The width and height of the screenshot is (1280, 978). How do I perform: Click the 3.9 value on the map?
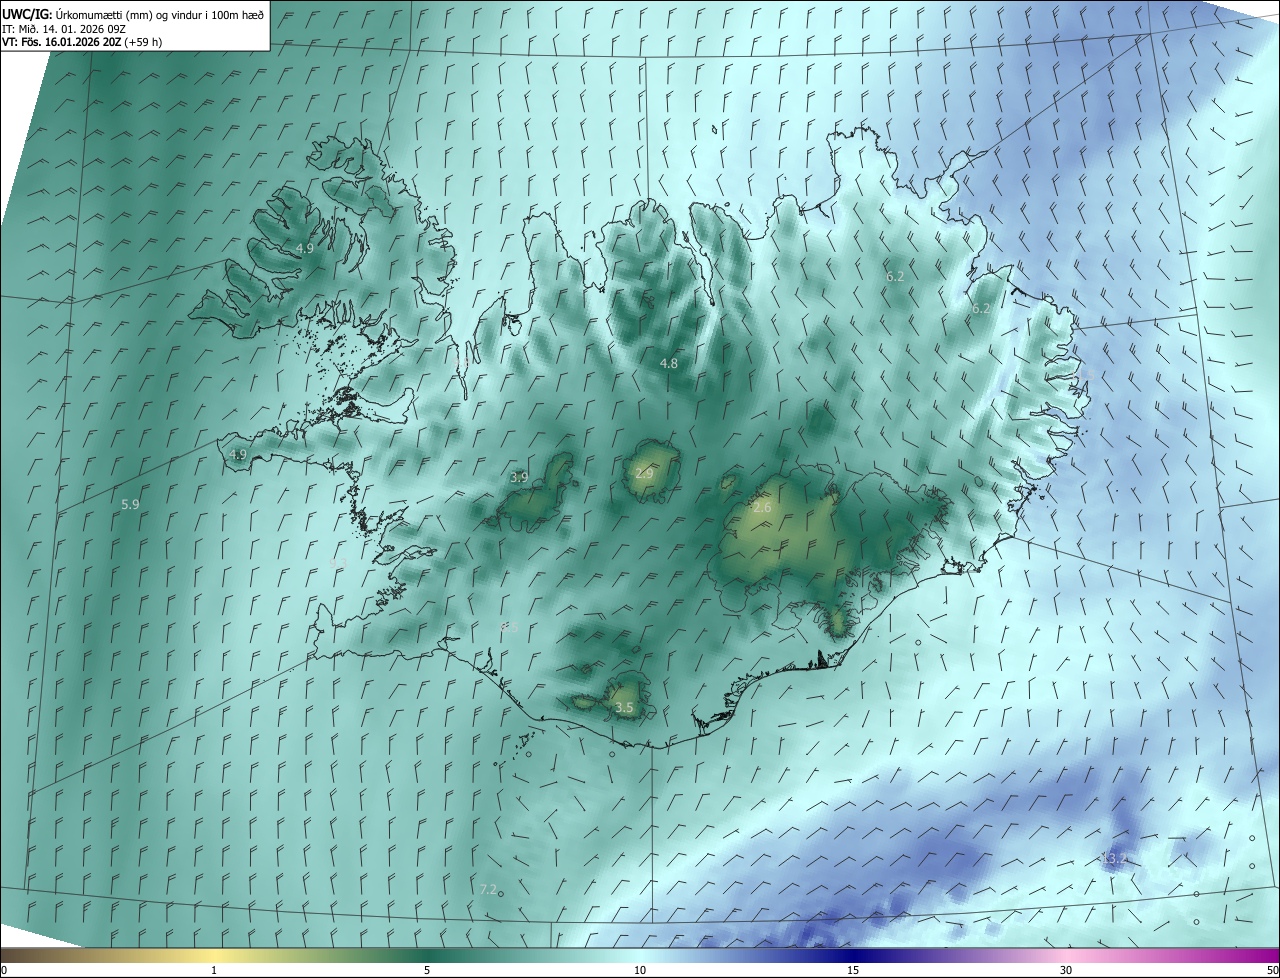tap(519, 478)
